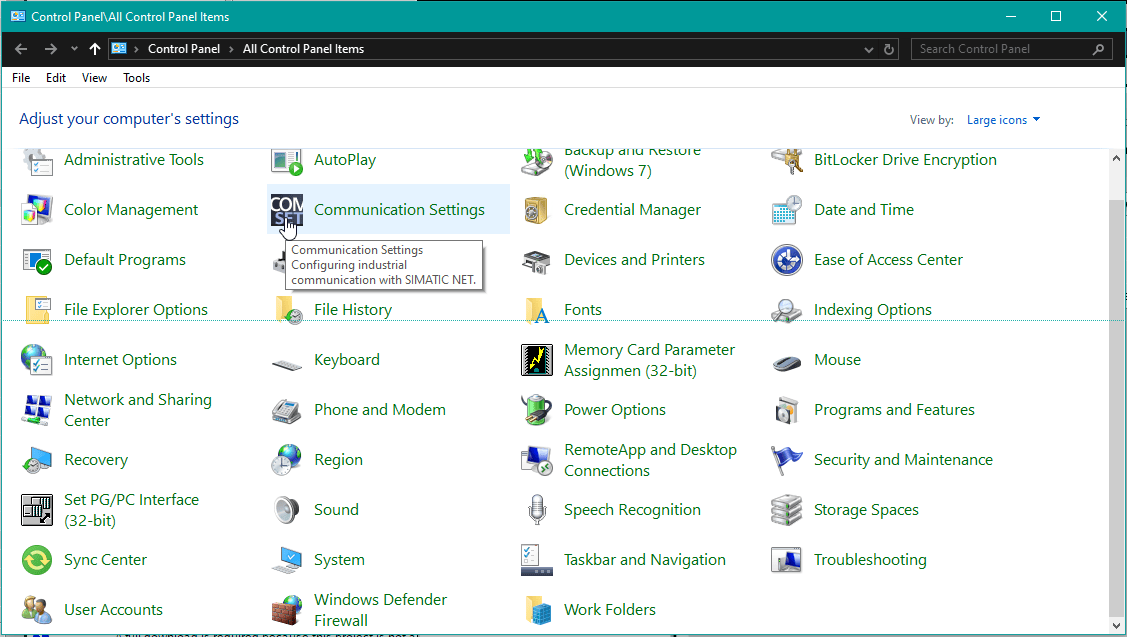Click the Credential Manager safe icon
The image size is (1127, 637).
(x=536, y=210)
